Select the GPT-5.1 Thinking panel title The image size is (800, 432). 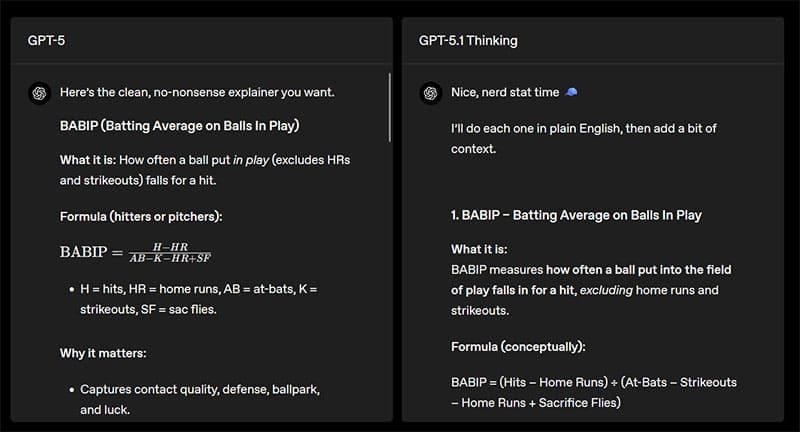tap(468, 41)
